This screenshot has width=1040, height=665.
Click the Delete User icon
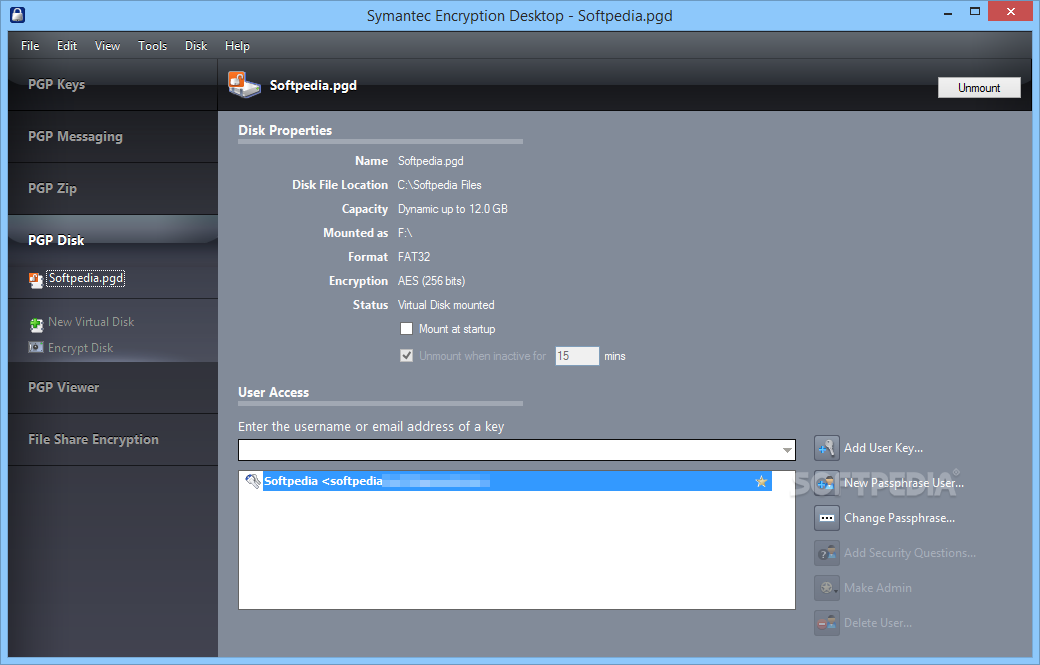pos(826,623)
